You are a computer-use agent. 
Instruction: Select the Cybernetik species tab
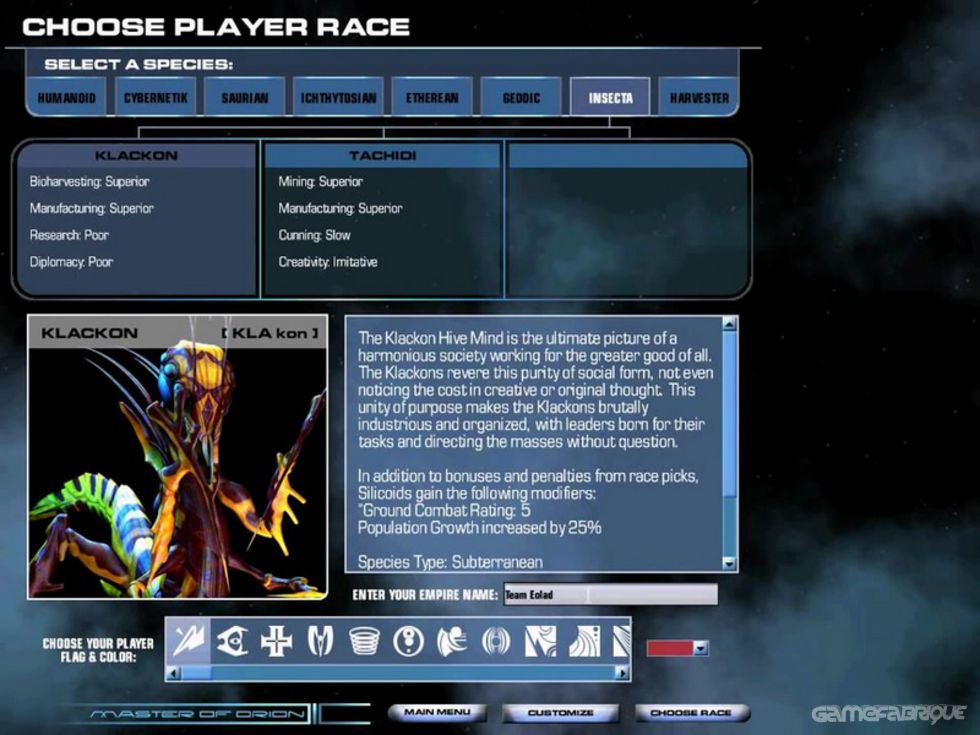[156, 98]
